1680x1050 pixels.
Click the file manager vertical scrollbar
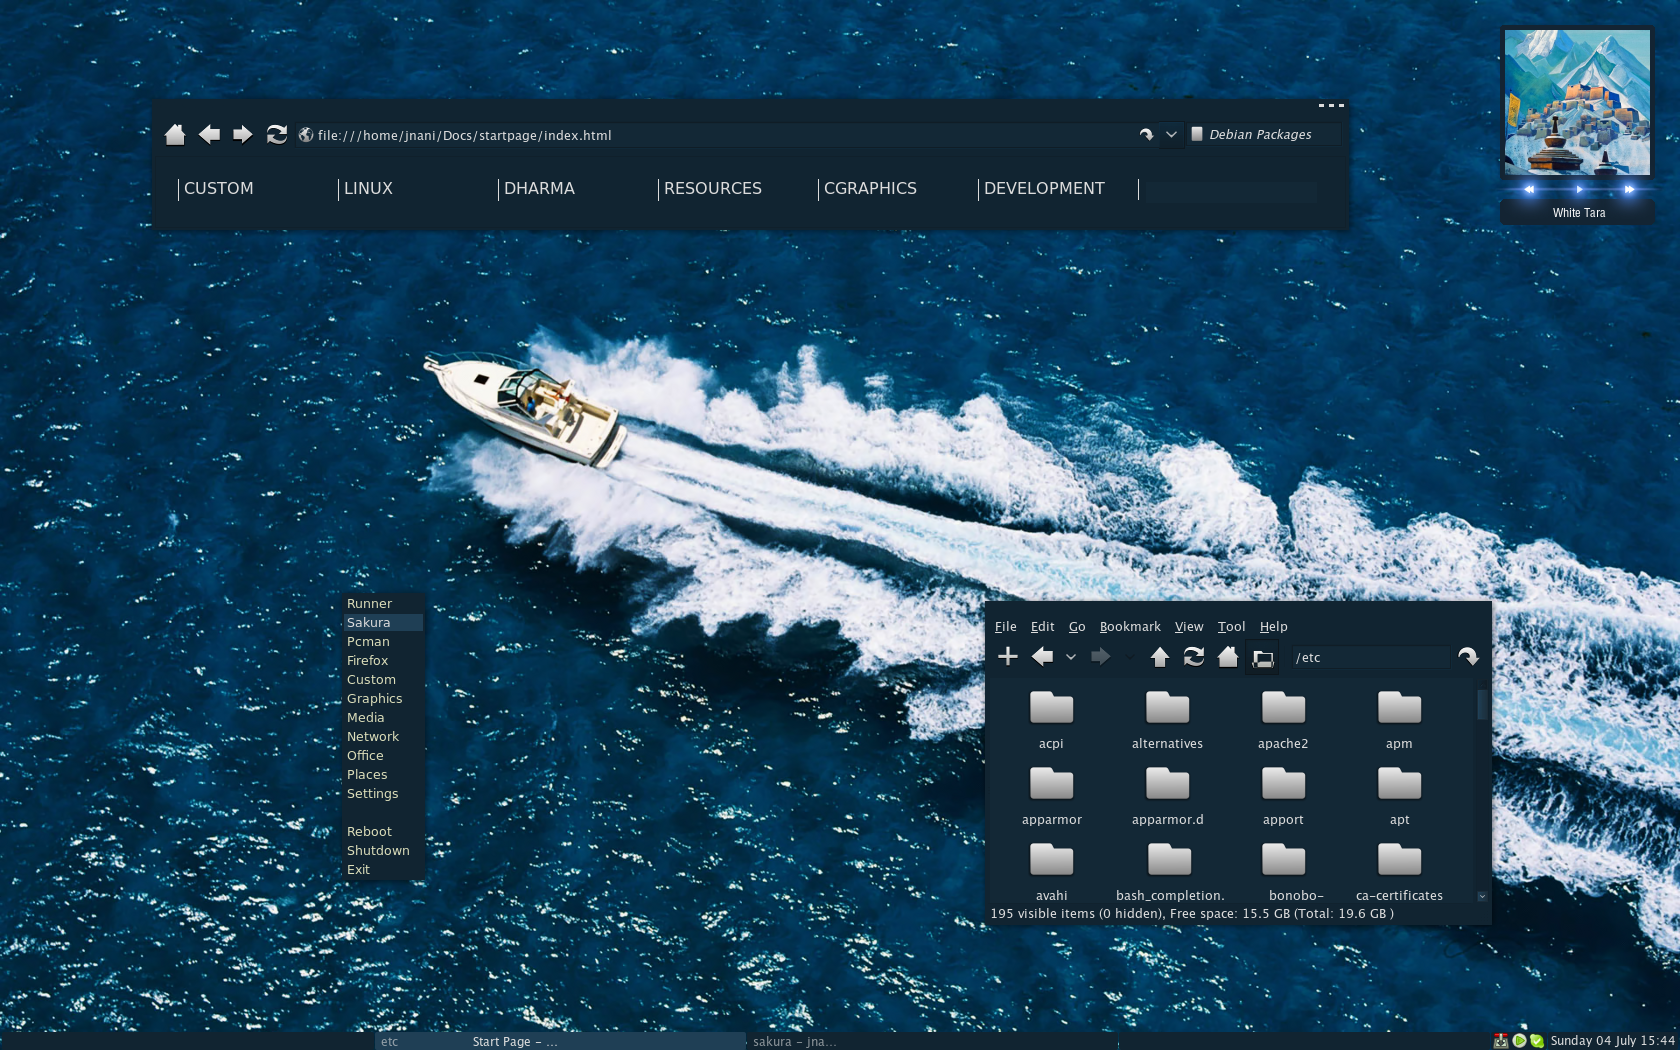tap(1481, 704)
